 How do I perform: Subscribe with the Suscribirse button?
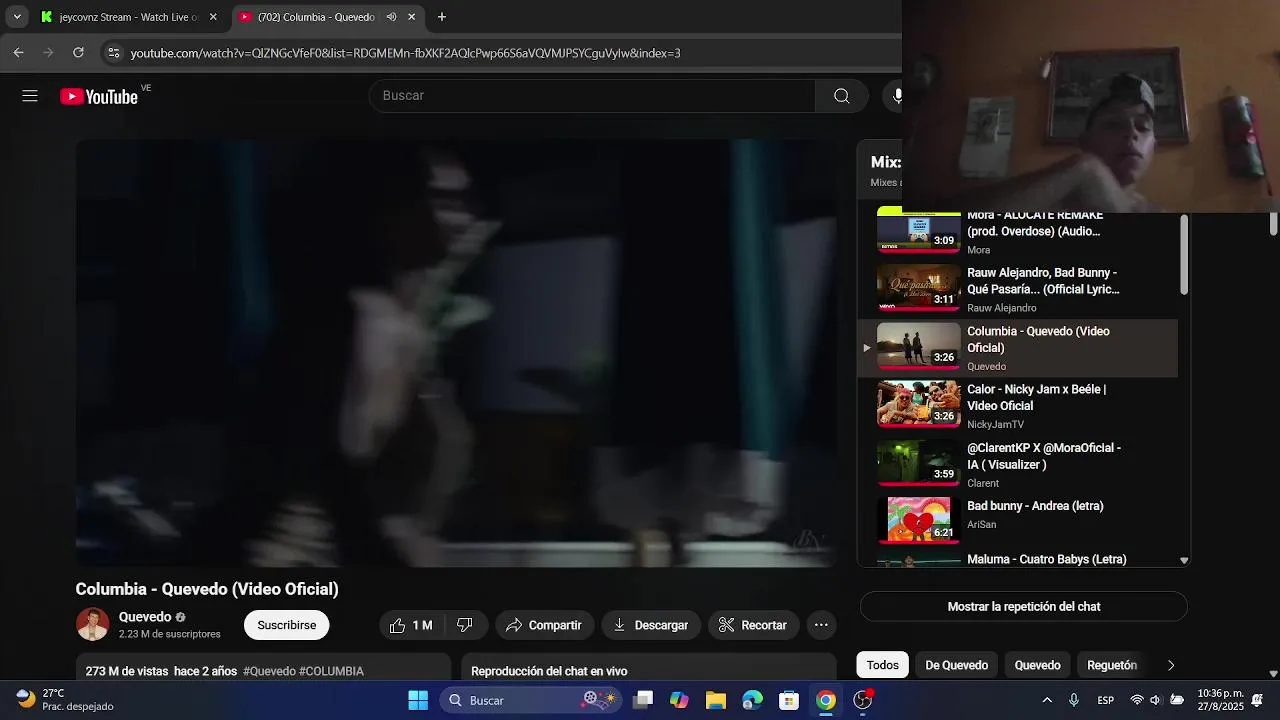click(287, 625)
